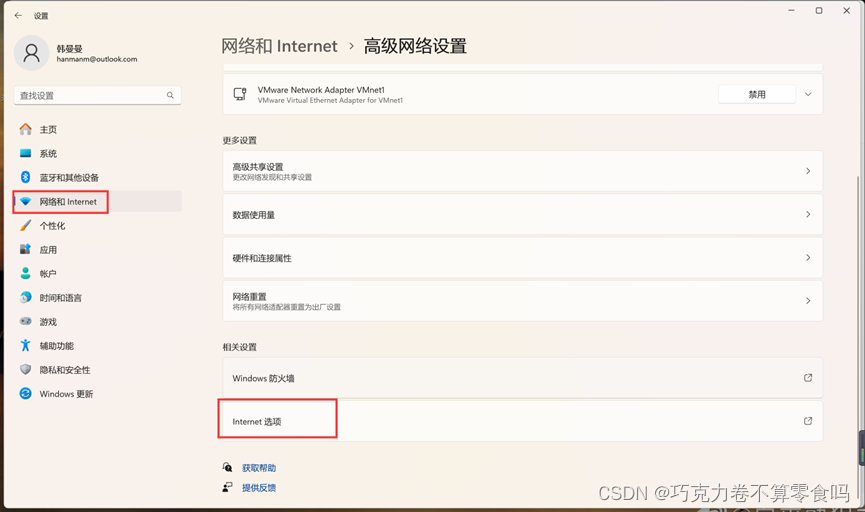Open the 游戏 controller icon
Image resolution: width=865 pixels, height=512 pixels.
[25, 321]
